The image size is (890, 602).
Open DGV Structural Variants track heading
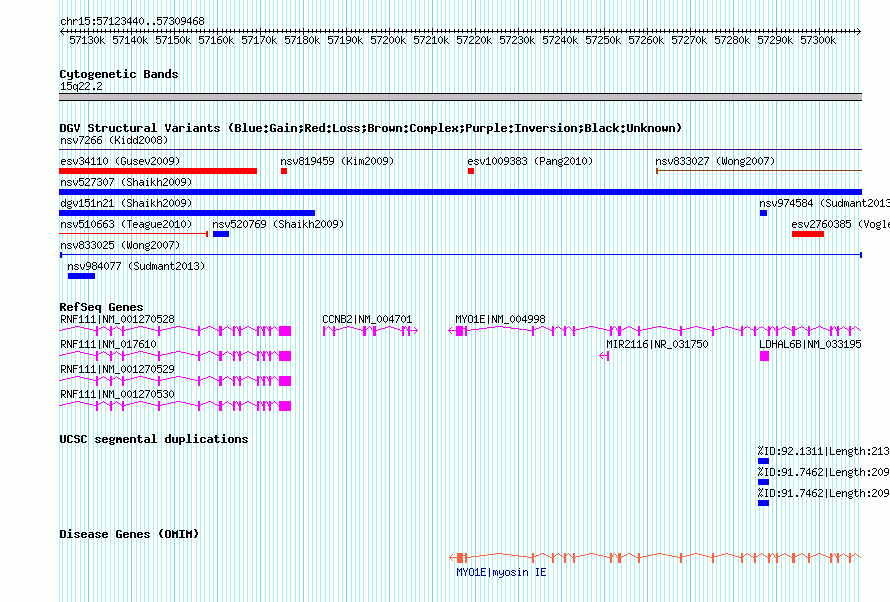pos(371,128)
